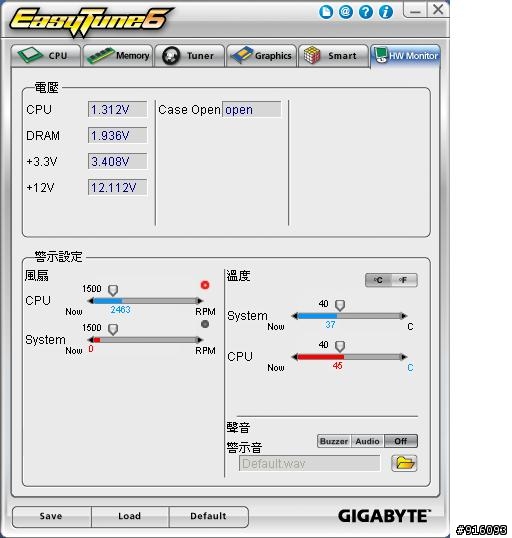Image resolution: width=512 pixels, height=538 pixels.
Task: Open the Tuner tab
Action: coord(190,56)
